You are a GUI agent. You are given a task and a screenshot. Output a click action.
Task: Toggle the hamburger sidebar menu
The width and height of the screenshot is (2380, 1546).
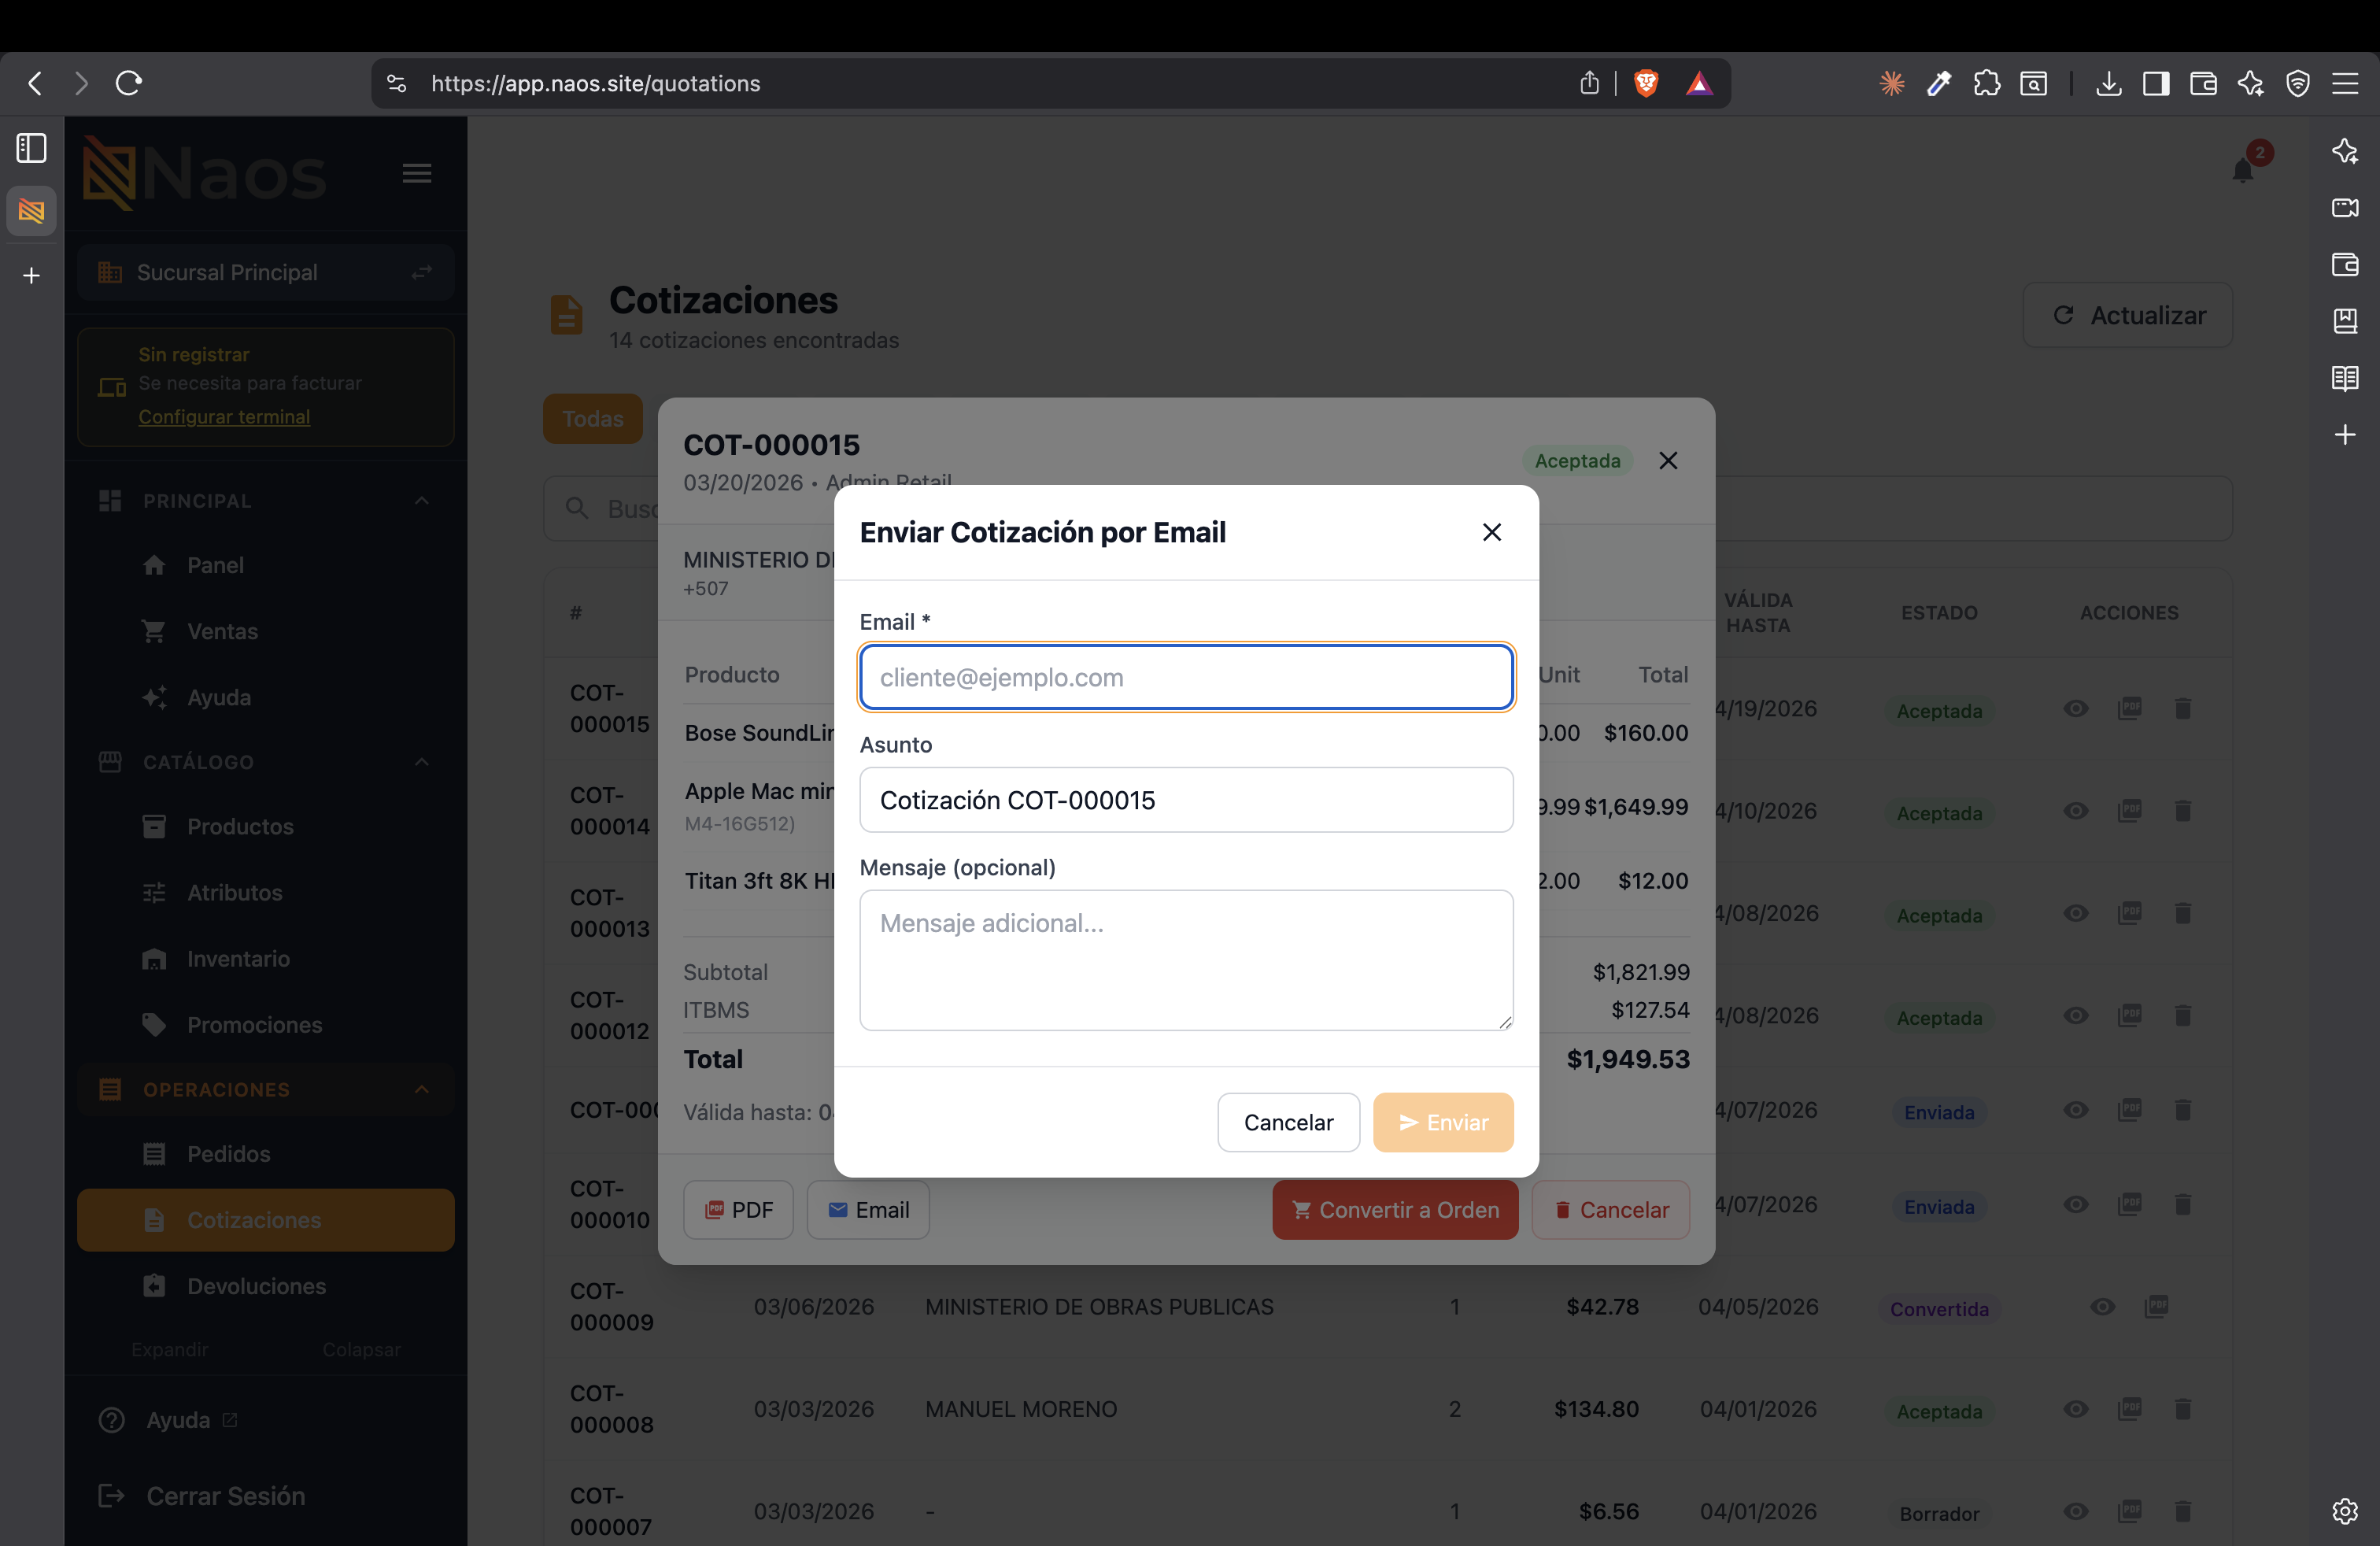(x=417, y=173)
